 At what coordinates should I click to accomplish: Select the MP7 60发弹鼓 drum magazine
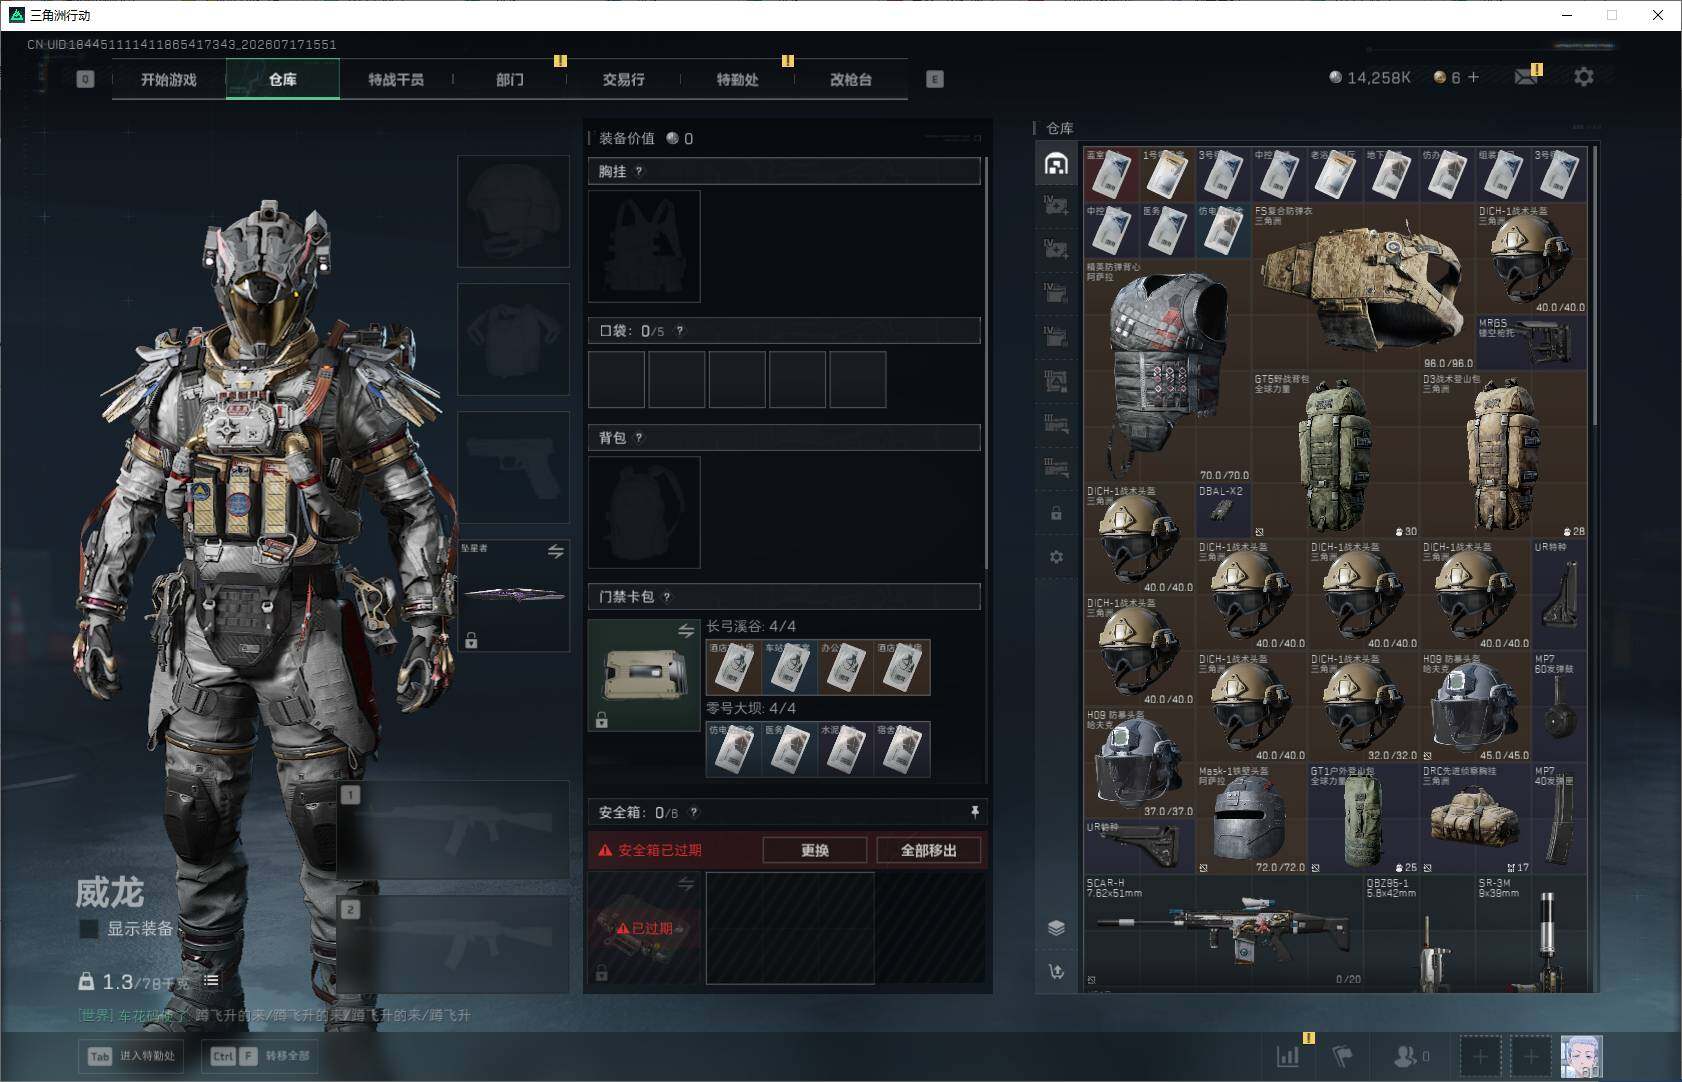tap(1560, 707)
